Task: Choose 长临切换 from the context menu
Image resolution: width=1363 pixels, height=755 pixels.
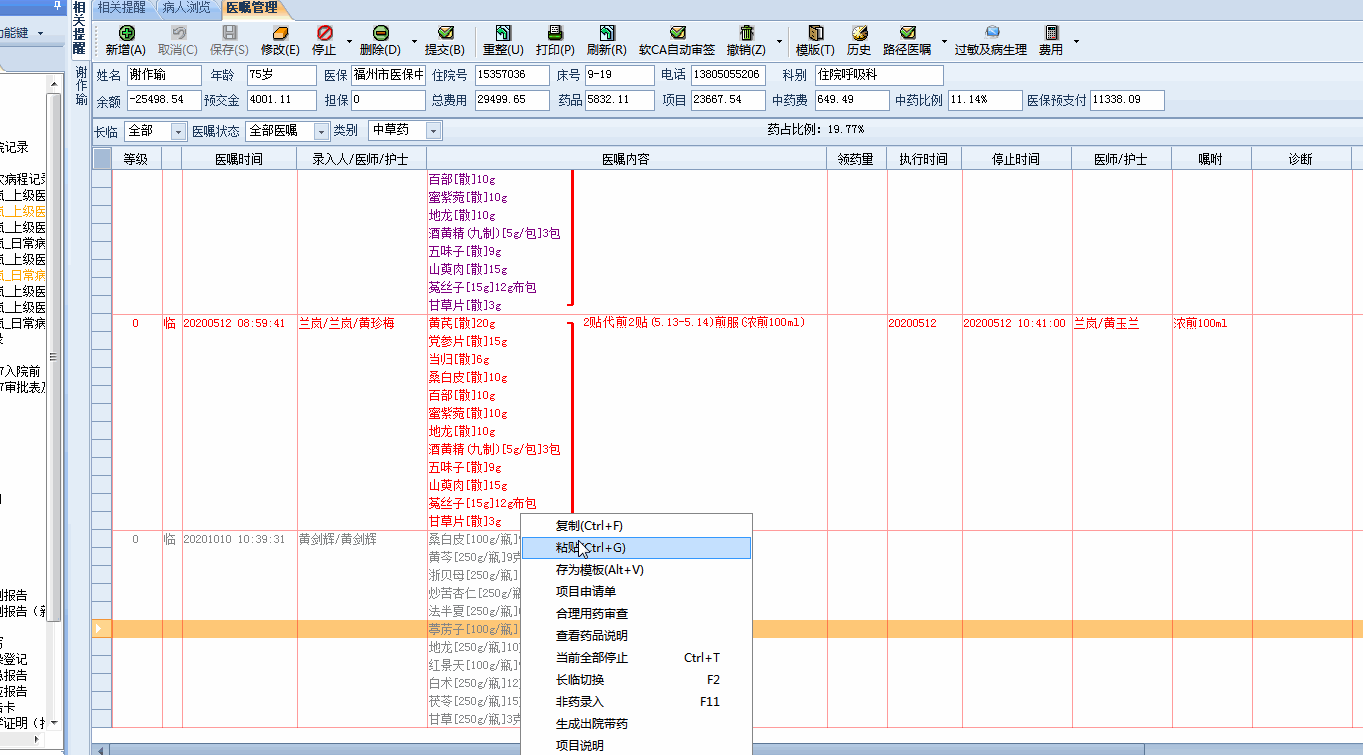Action: pos(636,680)
